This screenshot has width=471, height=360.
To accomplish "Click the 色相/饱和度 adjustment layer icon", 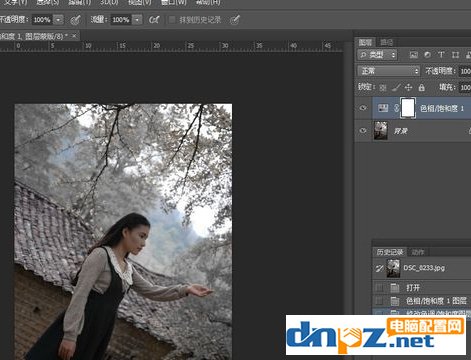I will [383, 108].
